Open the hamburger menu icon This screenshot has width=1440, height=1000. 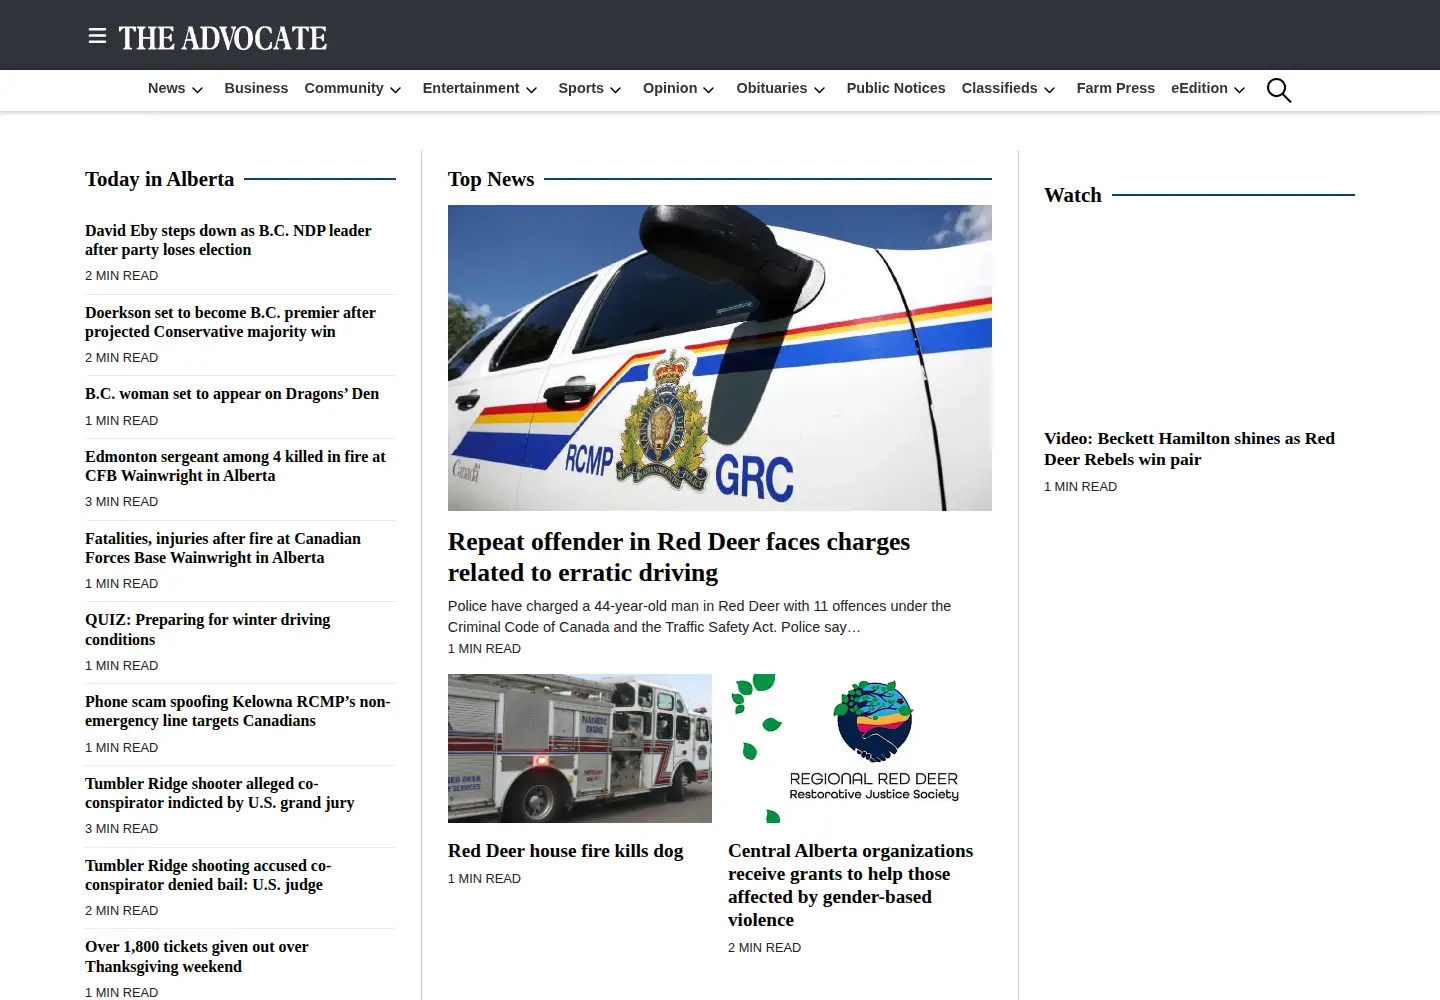[x=97, y=36]
